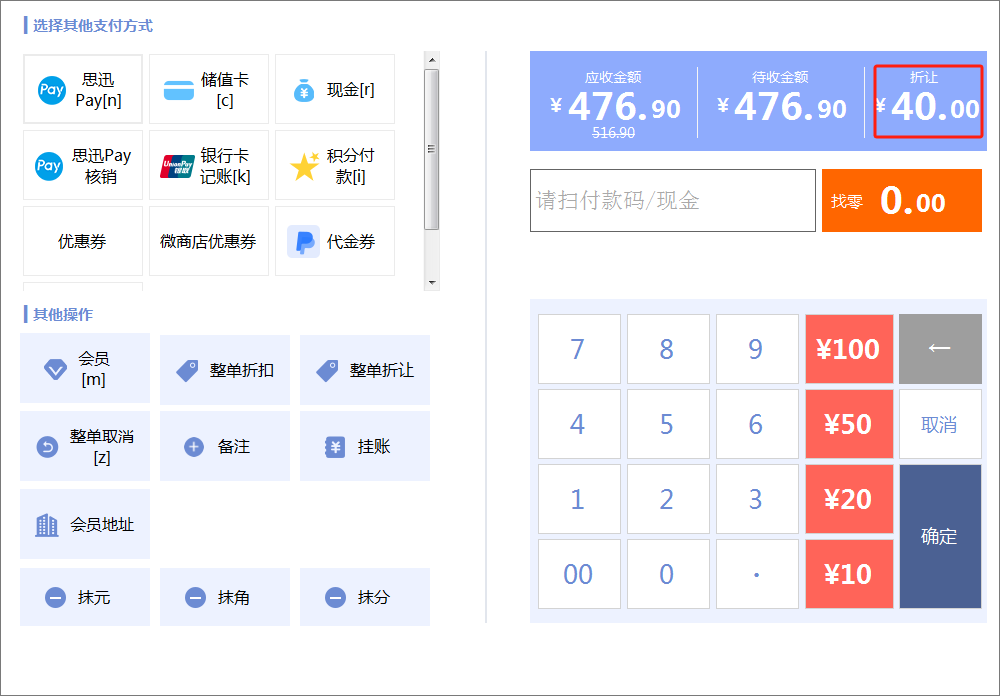Click the payment list scroll-down arrow
The height and width of the screenshot is (696, 1000).
[432, 283]
